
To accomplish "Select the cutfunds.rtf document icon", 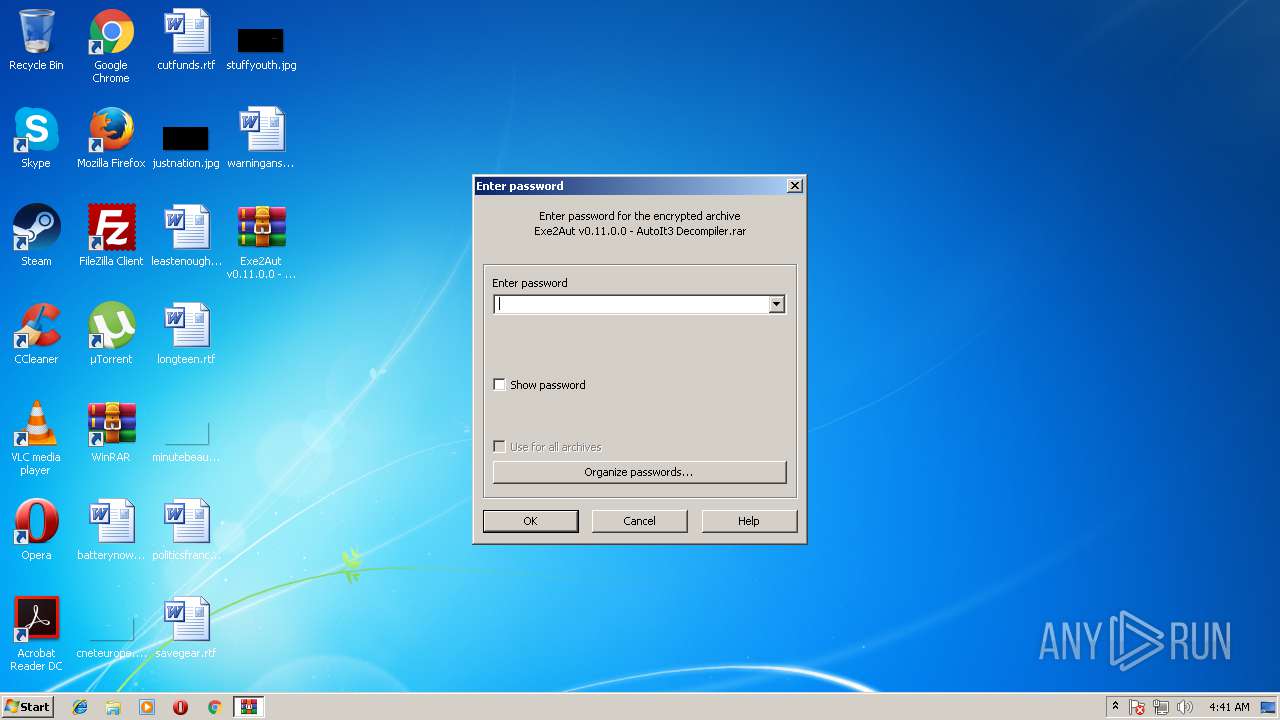I will coord(186,40).
